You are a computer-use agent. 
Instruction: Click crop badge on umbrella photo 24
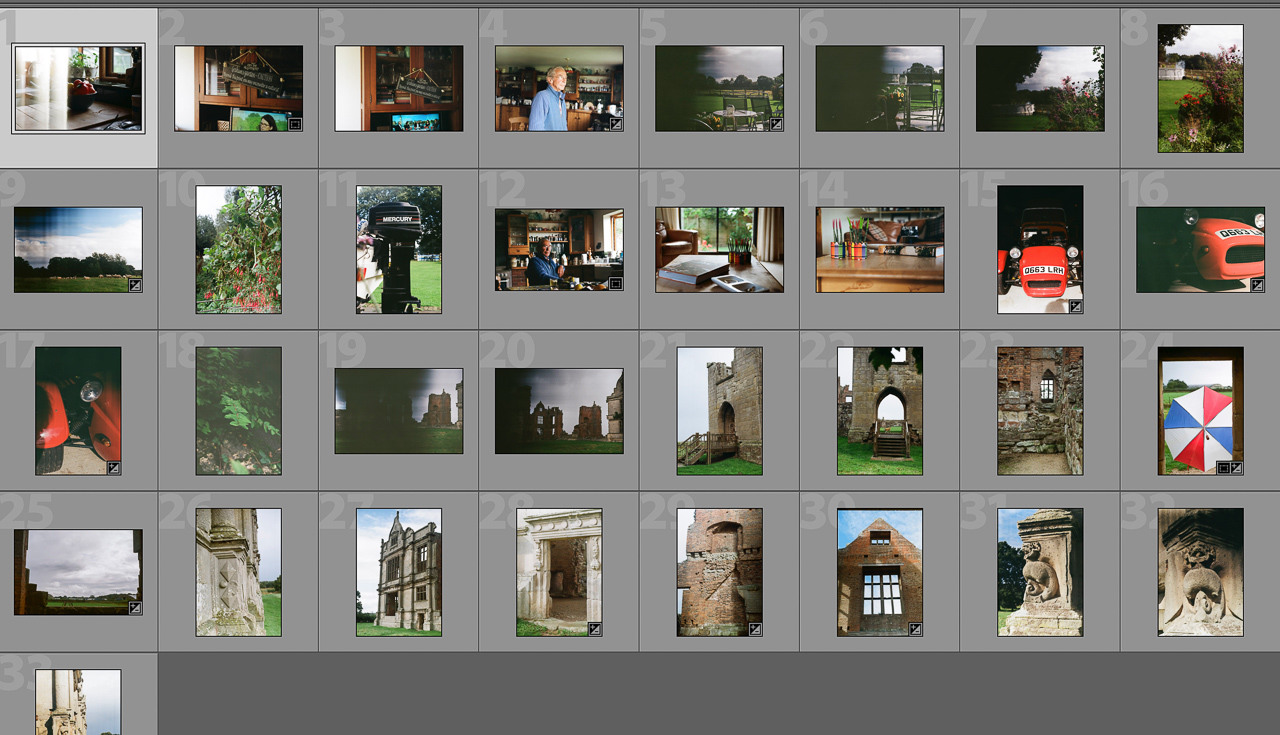point(1223,467)
